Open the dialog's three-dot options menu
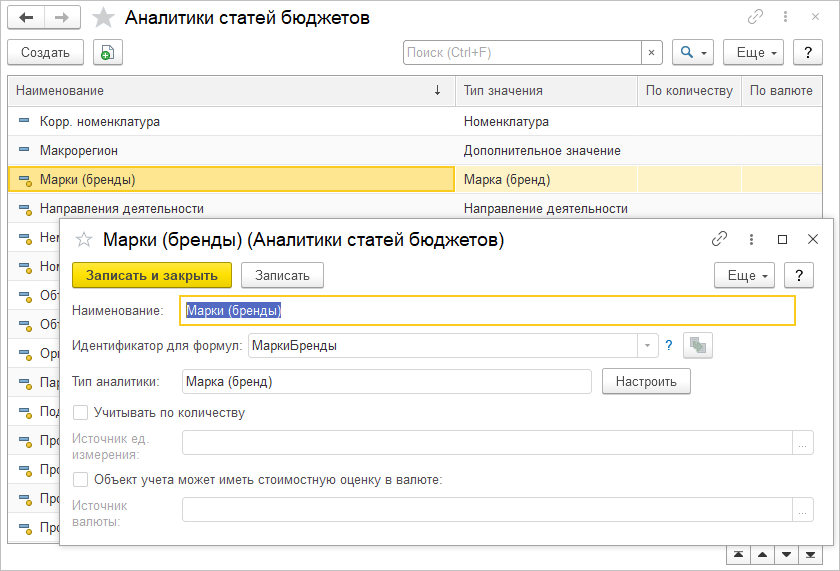 pyautogui.click(x=751, y=239)
